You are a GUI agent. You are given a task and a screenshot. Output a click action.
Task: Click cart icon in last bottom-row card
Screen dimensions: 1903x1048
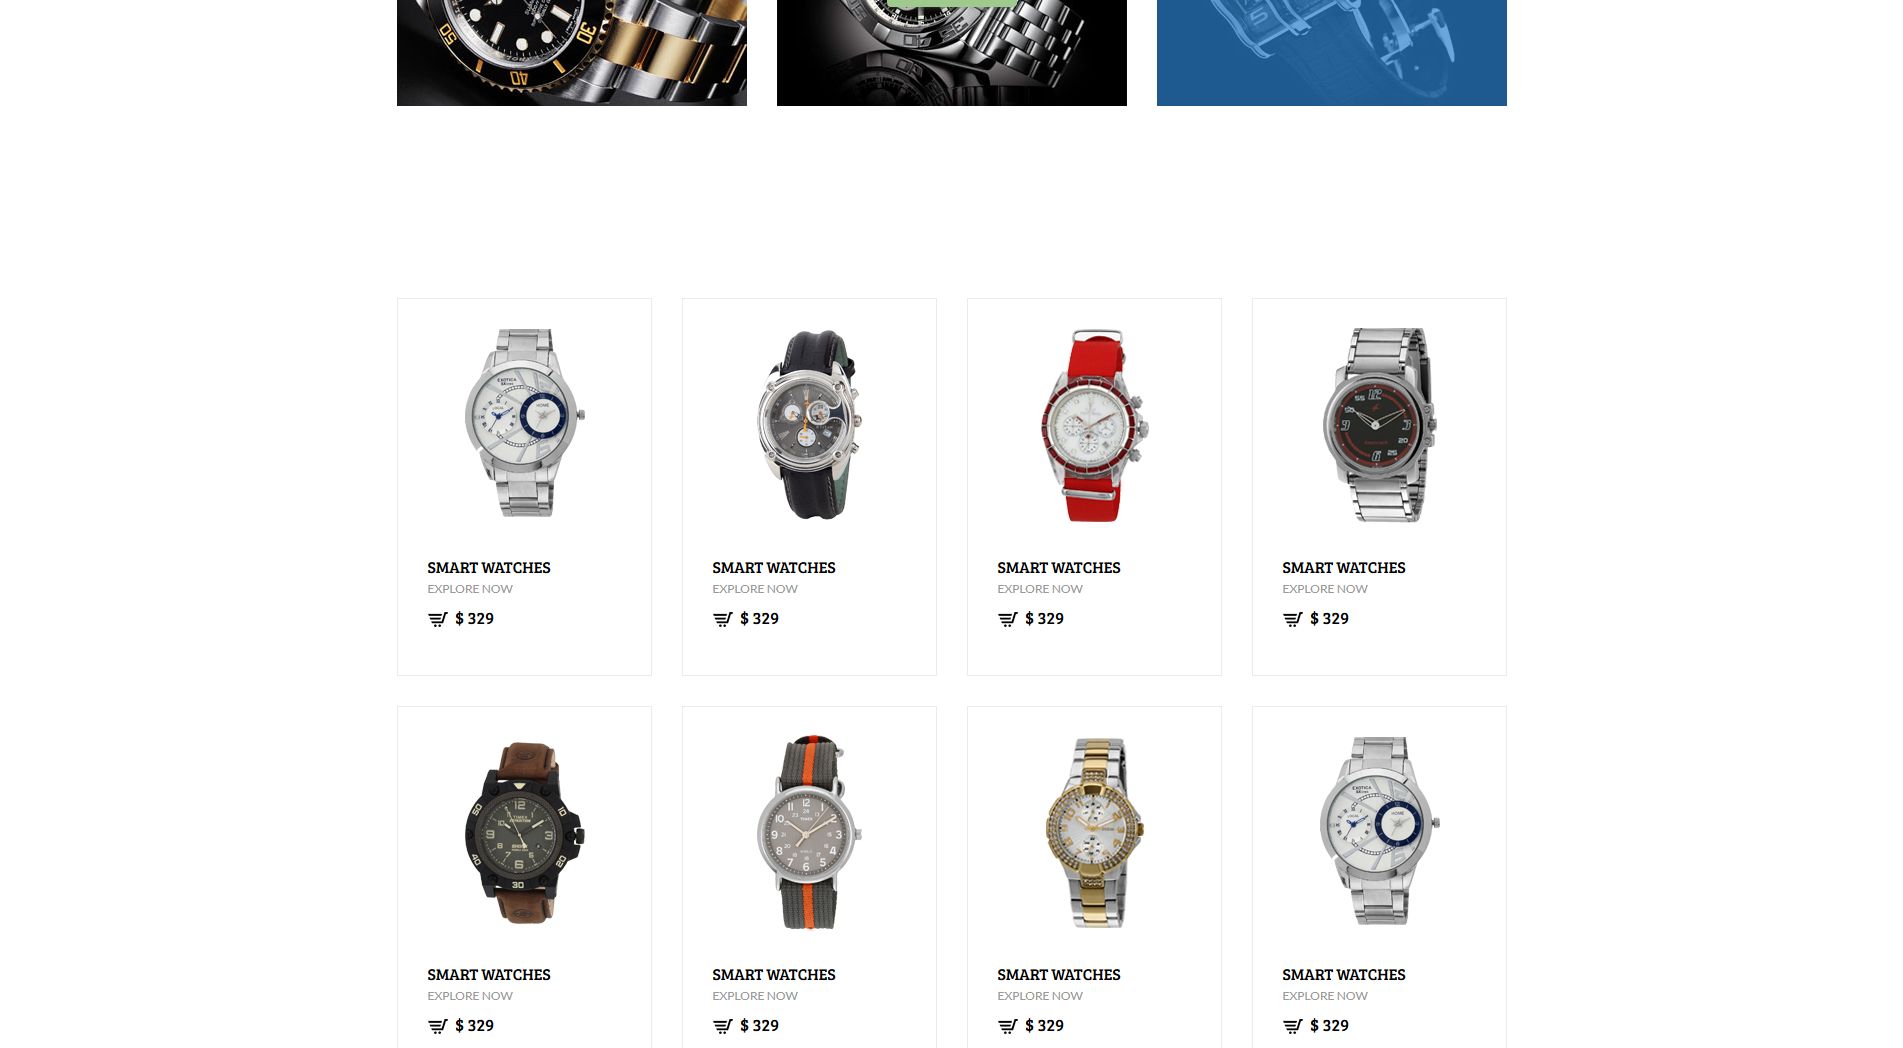point(1292,1026)
